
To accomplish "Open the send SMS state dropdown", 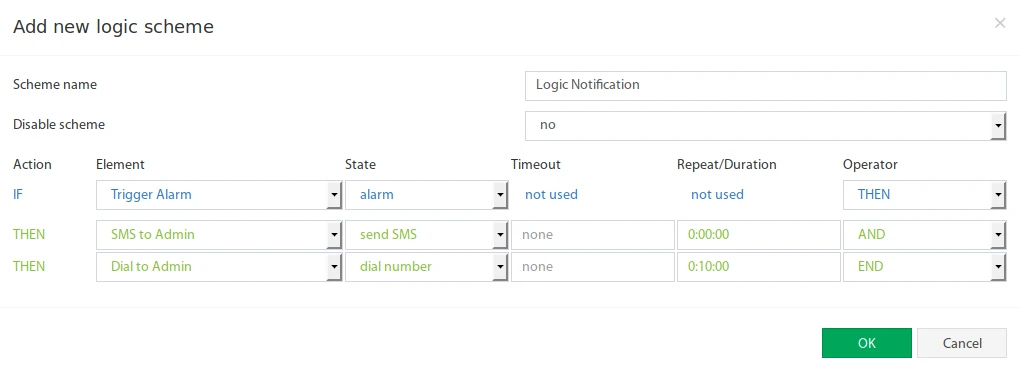I will pyautogui.click(x=426, y=234).
